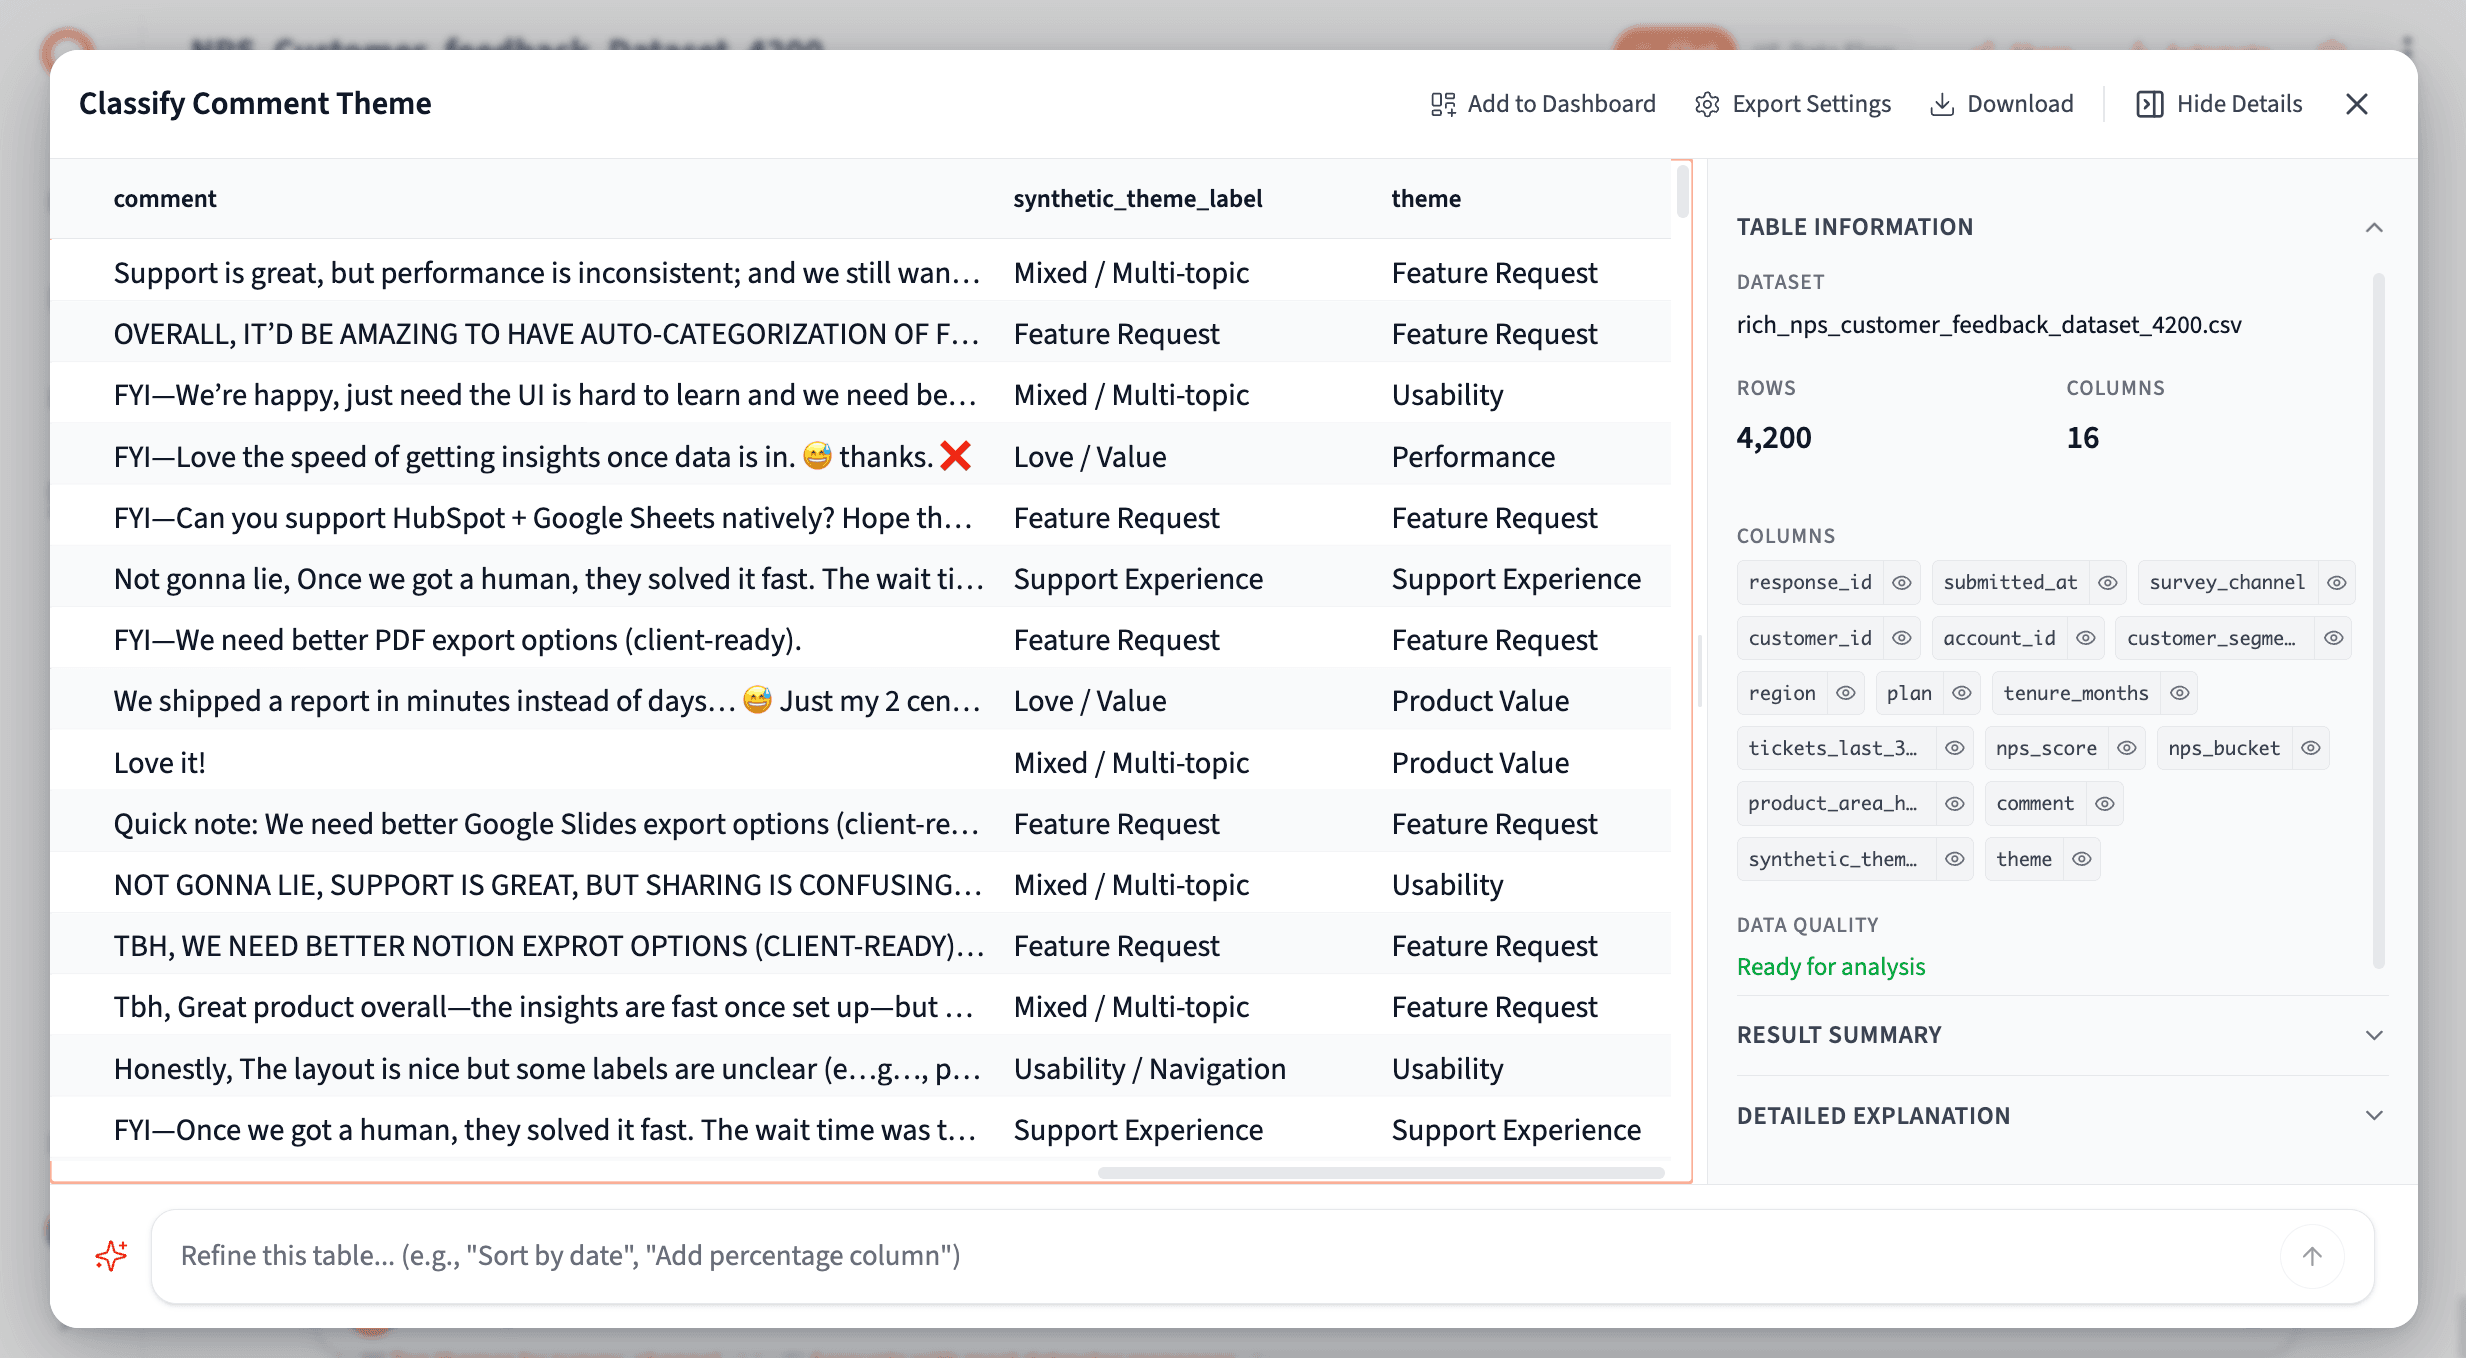Toggle visibility of survey_channel column
This screenshot has width=2466, height=1358.
point(2337,582)
